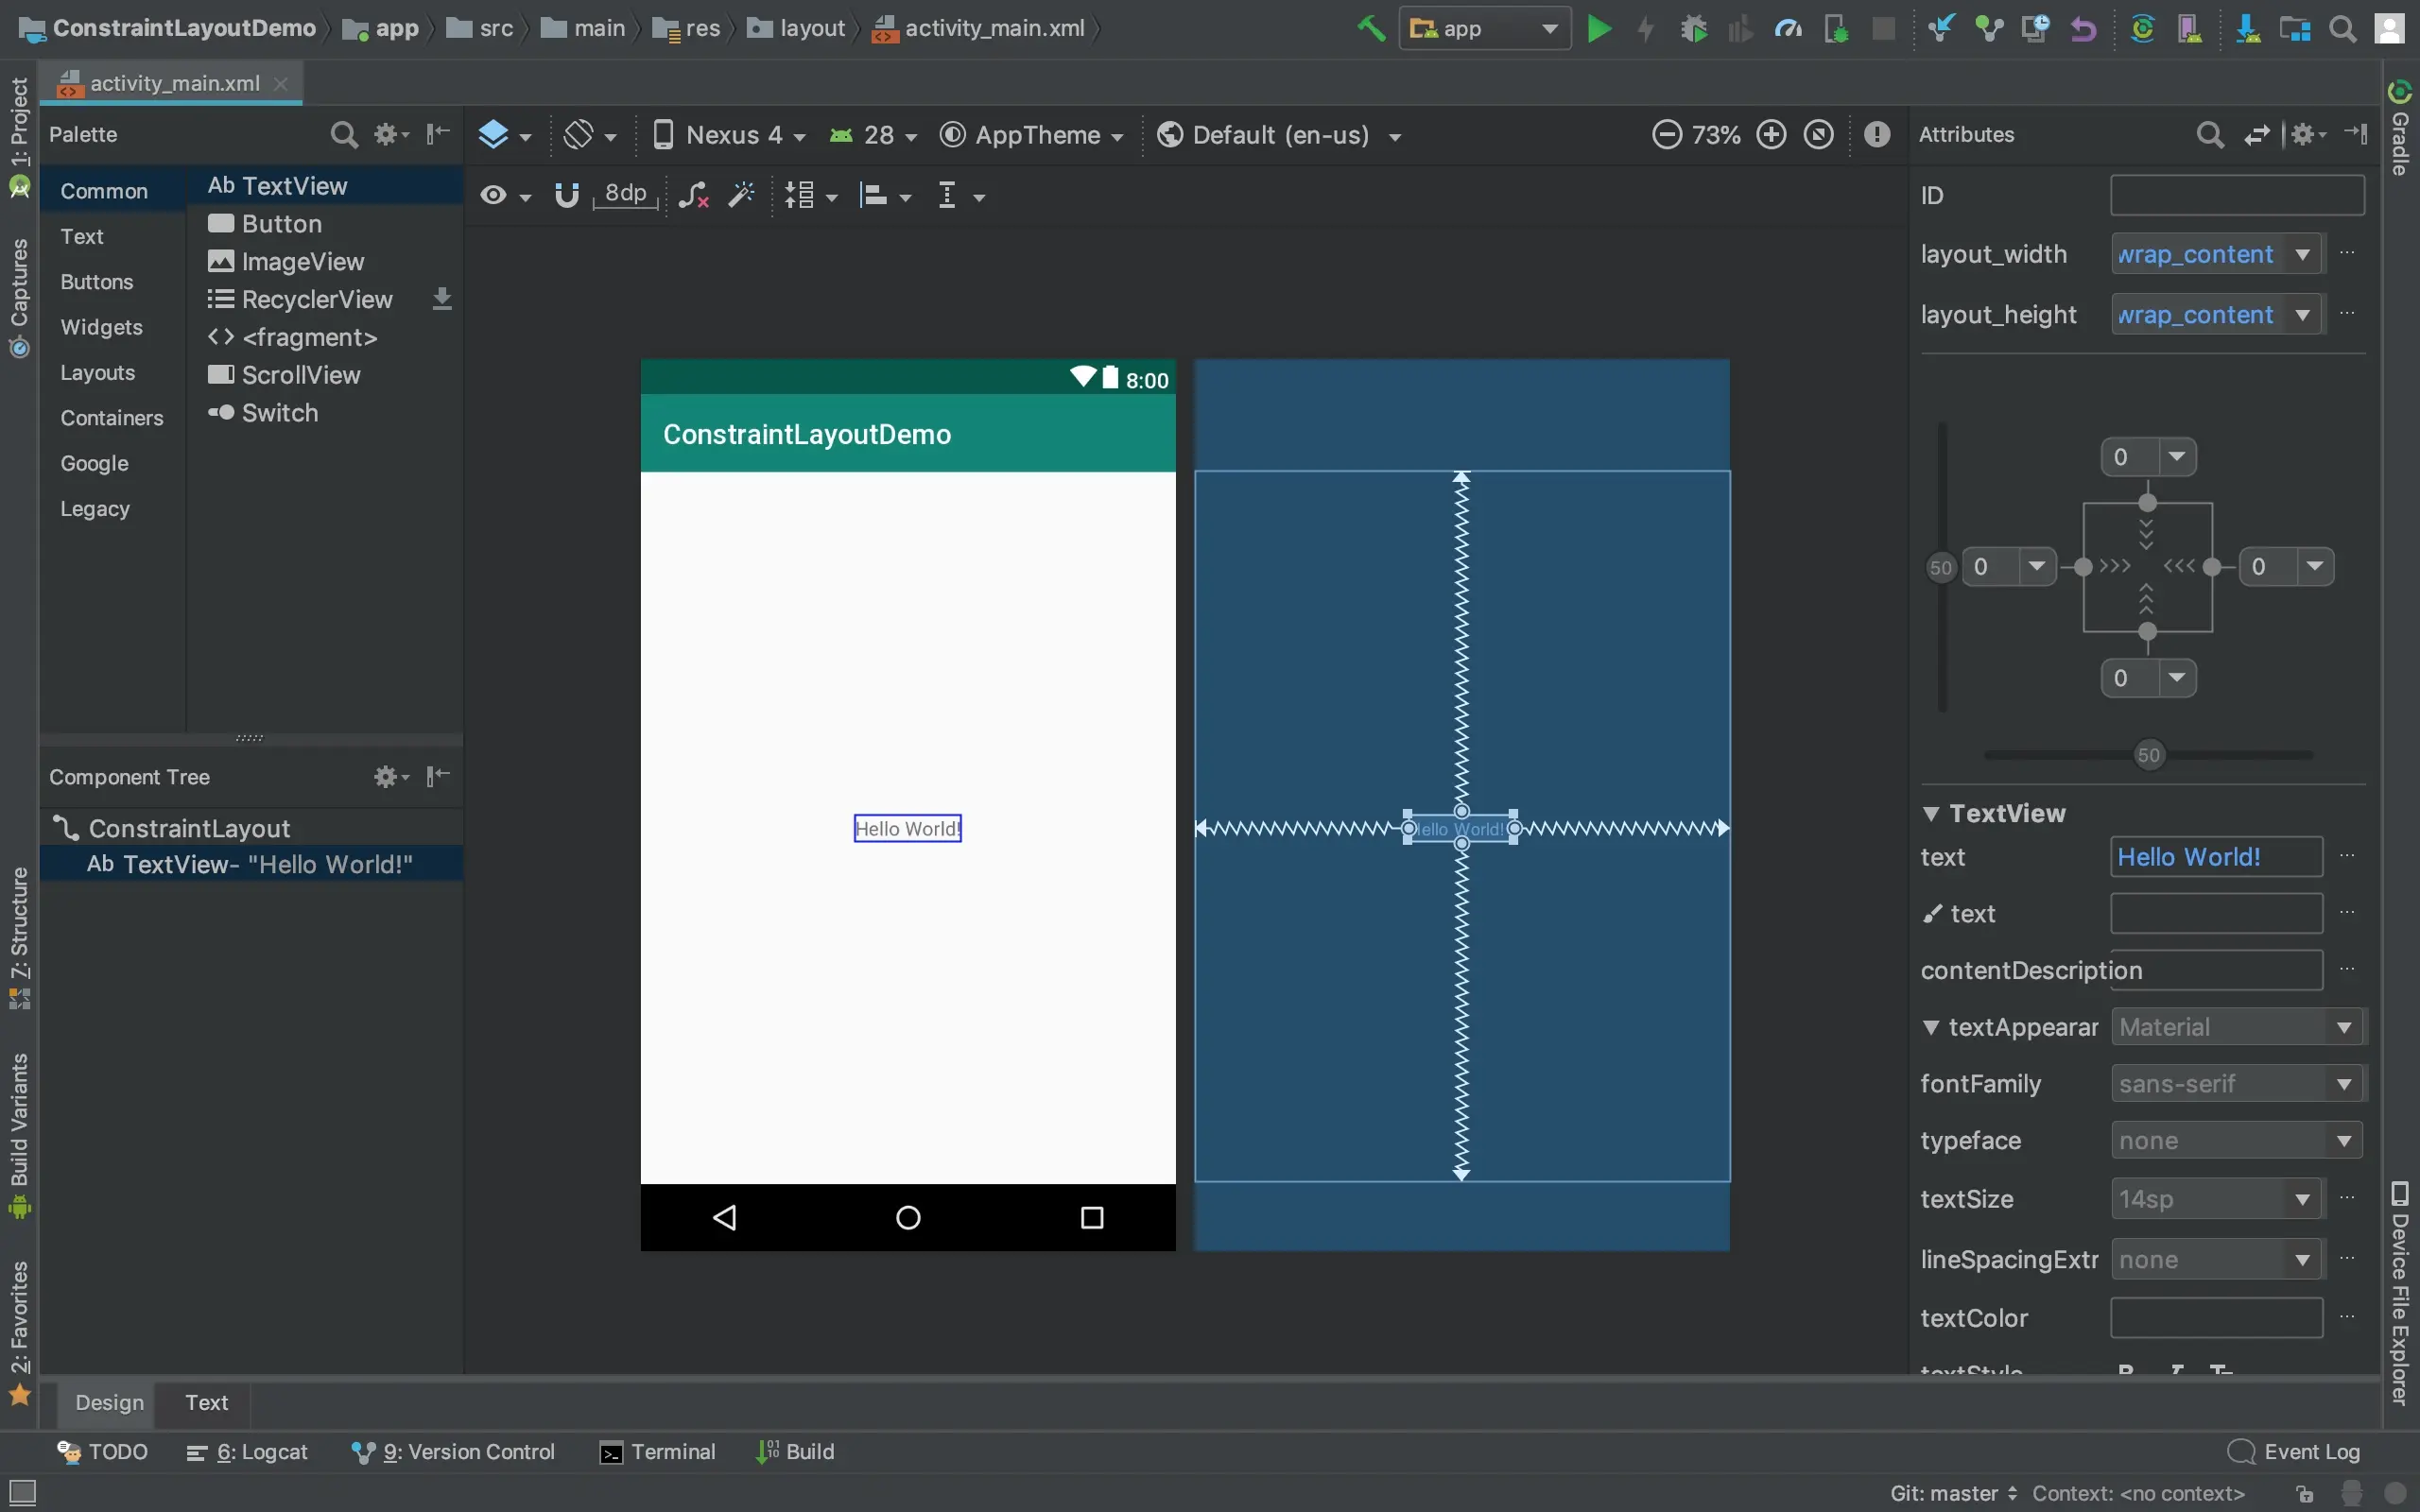
Task: Click the horizontal bias slider knob
Action: point(2149,755)
